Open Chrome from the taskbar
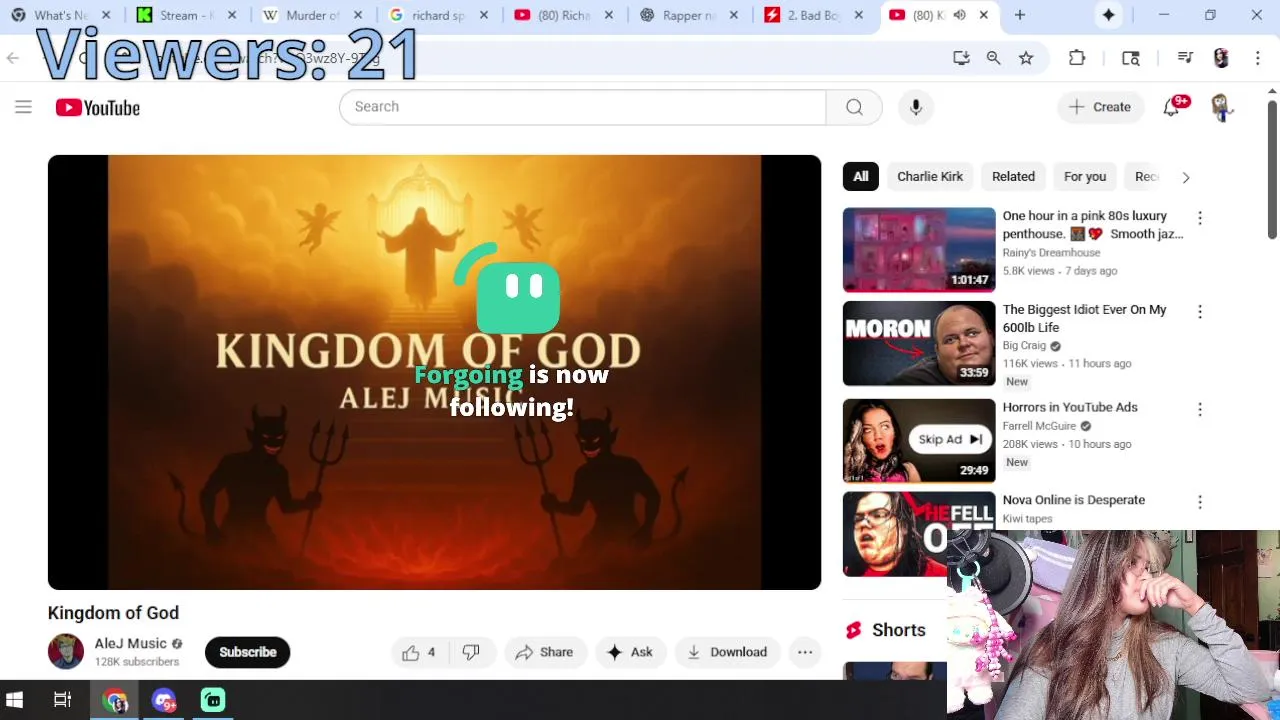Viewport: 1280px width, 720px height. 115,700
